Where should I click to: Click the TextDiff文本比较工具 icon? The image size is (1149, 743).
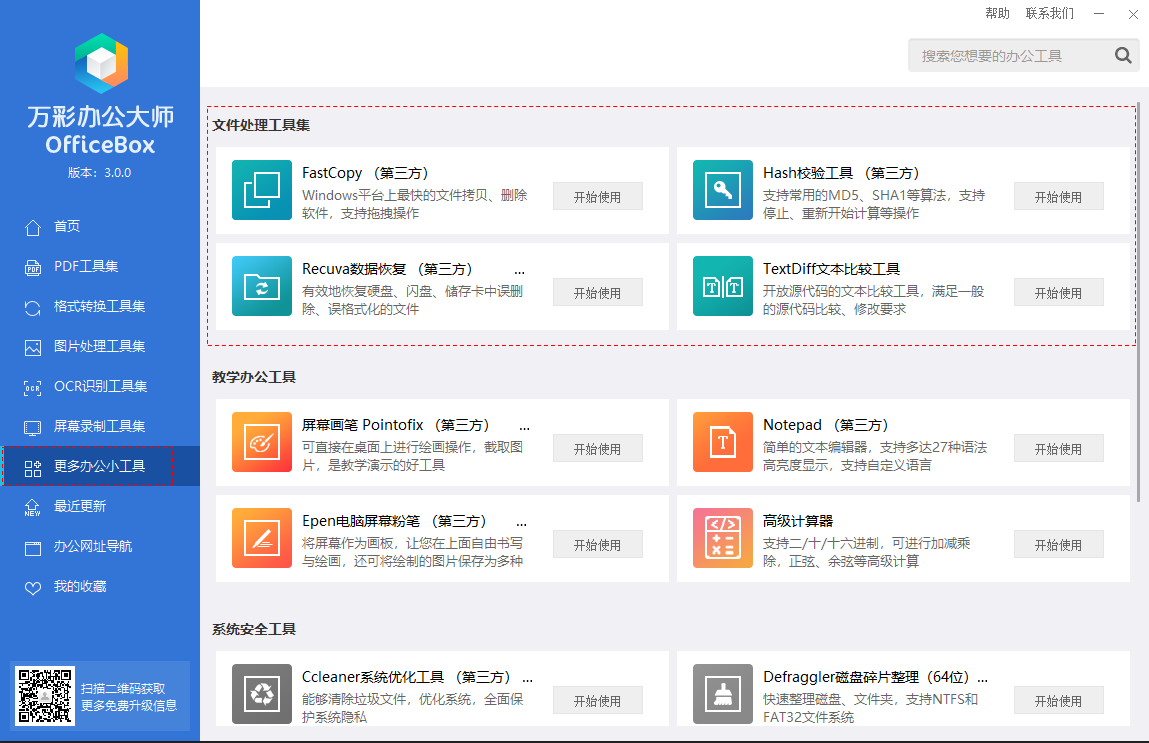click(722, 286)
